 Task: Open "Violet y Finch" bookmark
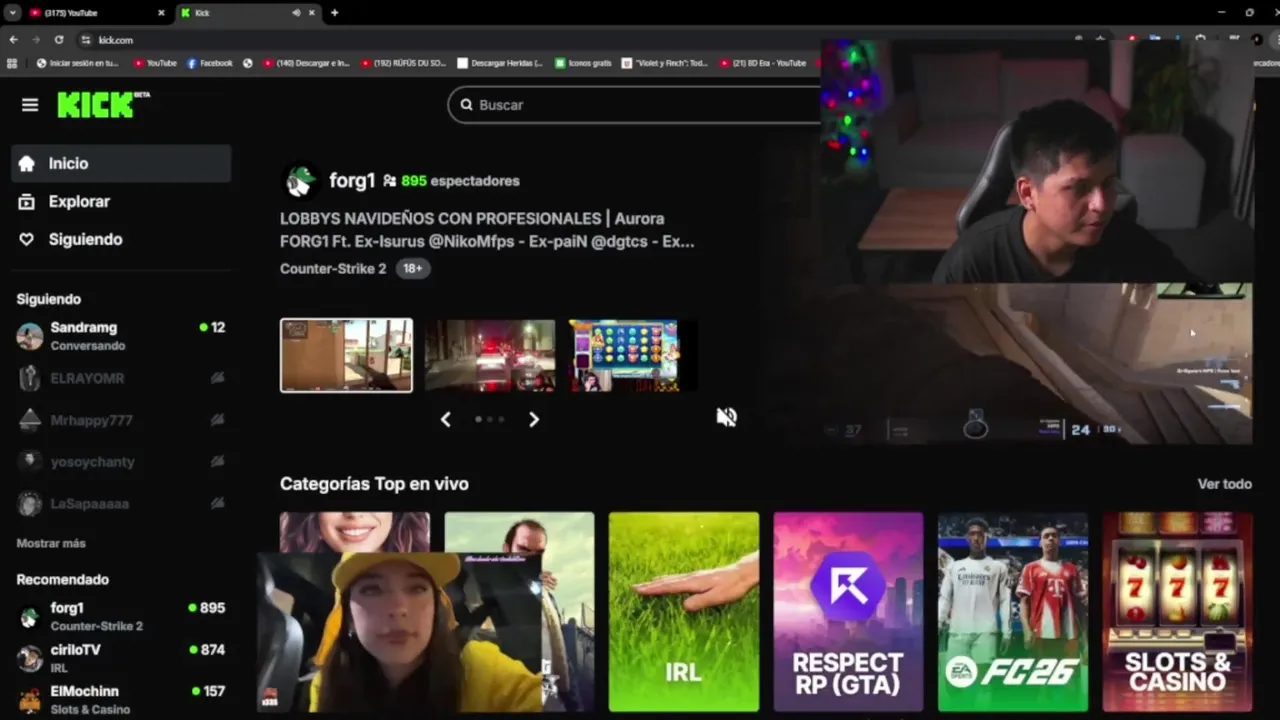pyautogui.click(x=664, y=63)
